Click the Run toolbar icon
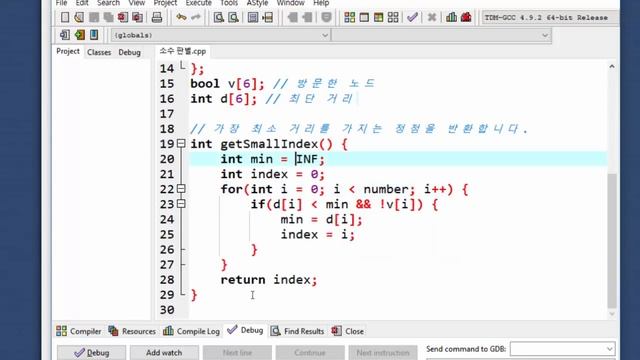The image size is (640, 360). point(364,17)
